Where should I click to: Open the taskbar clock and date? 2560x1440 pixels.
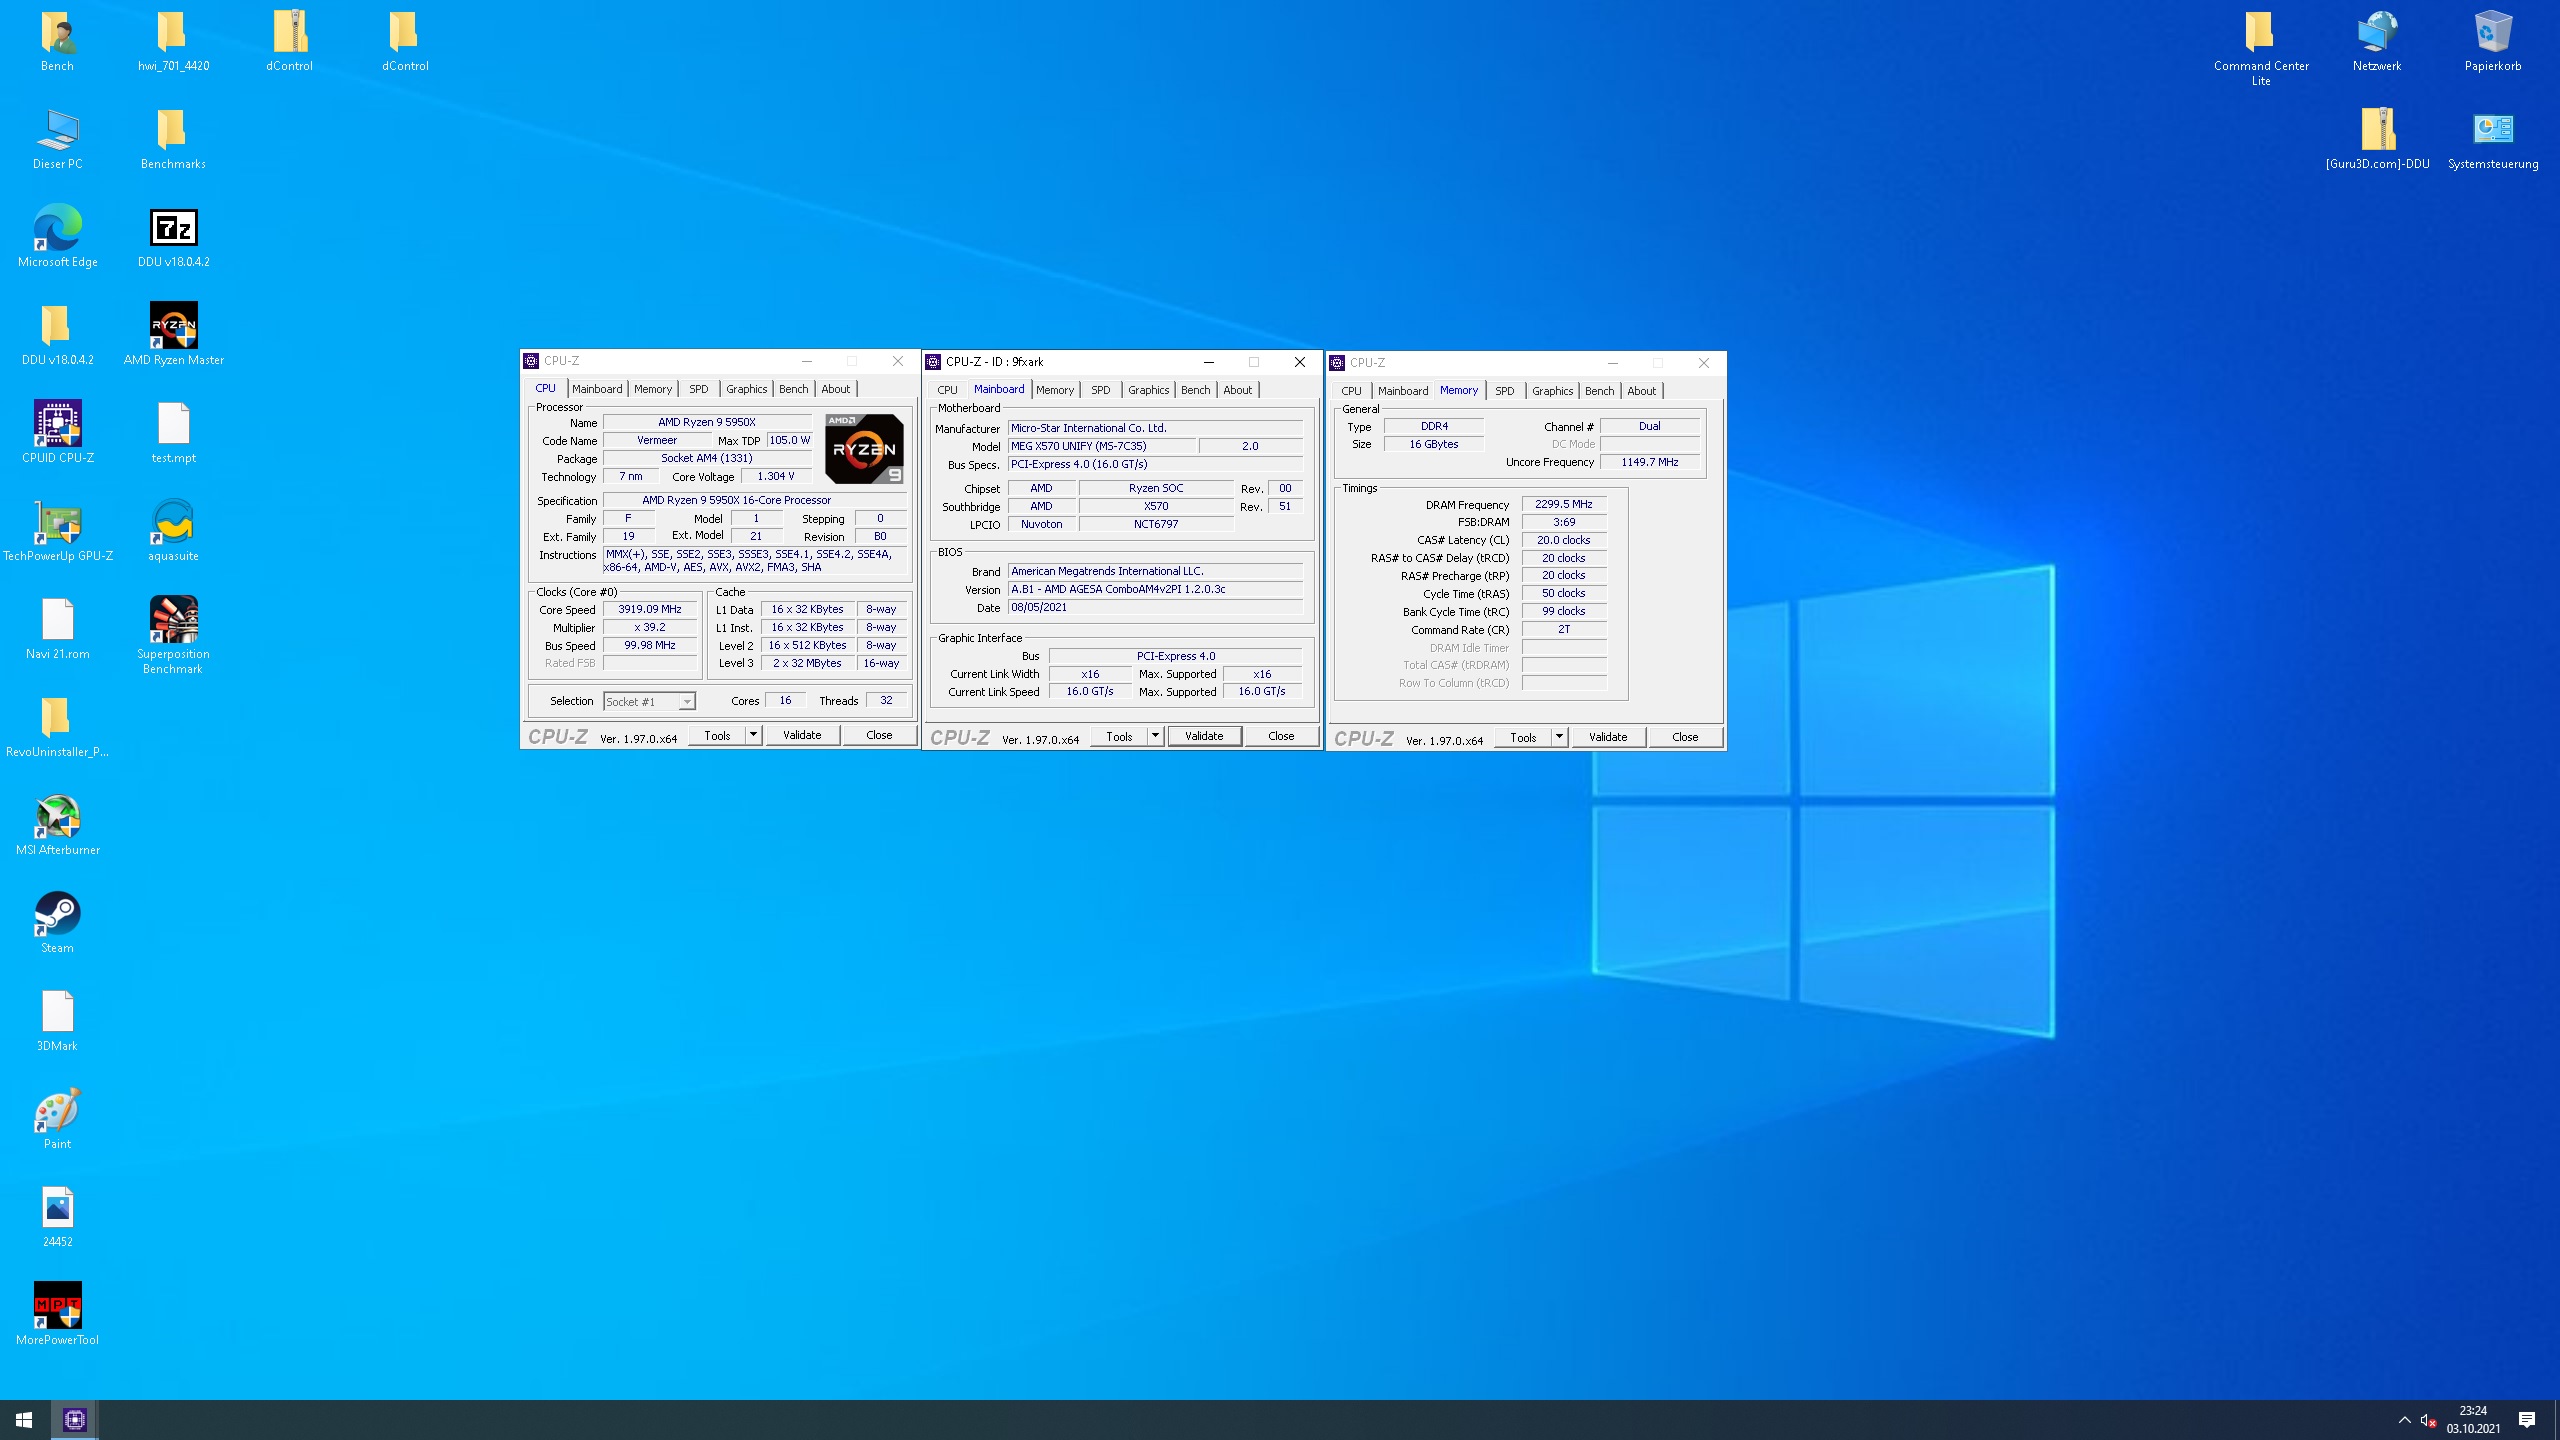click(x=2474, y=1420)
